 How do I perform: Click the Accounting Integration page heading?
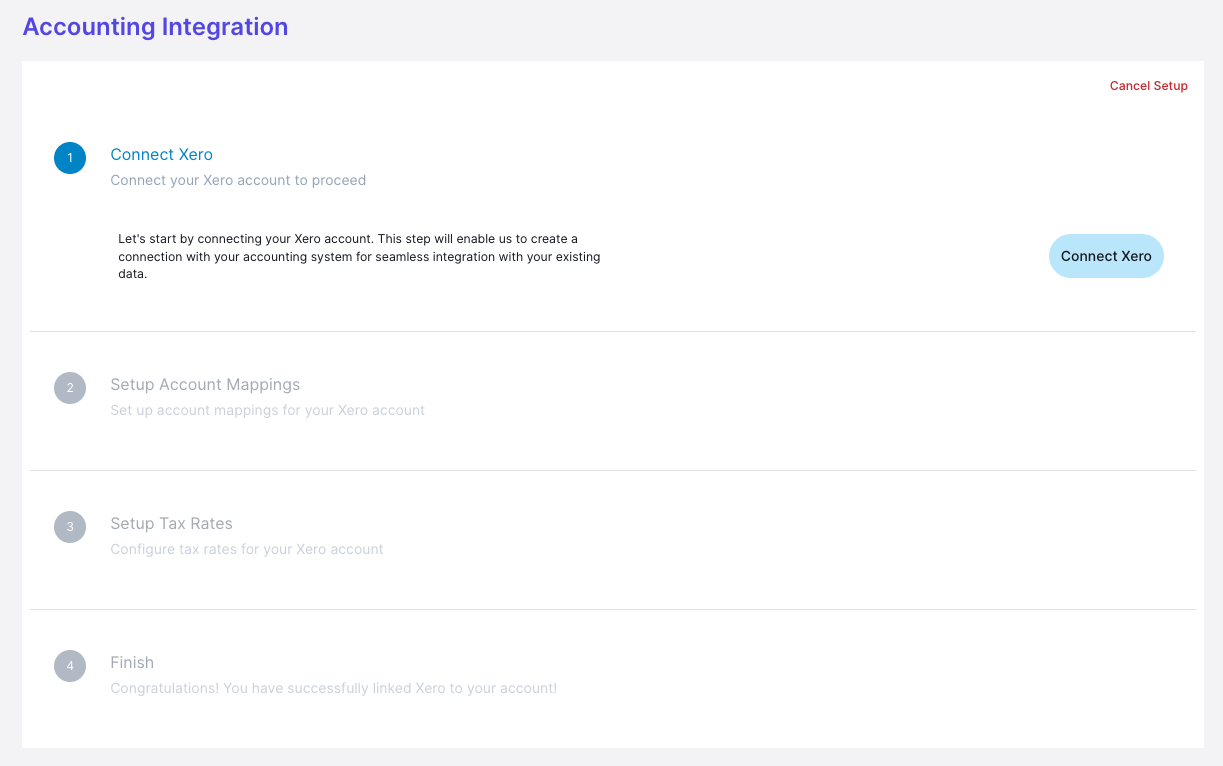pos(155,27)
